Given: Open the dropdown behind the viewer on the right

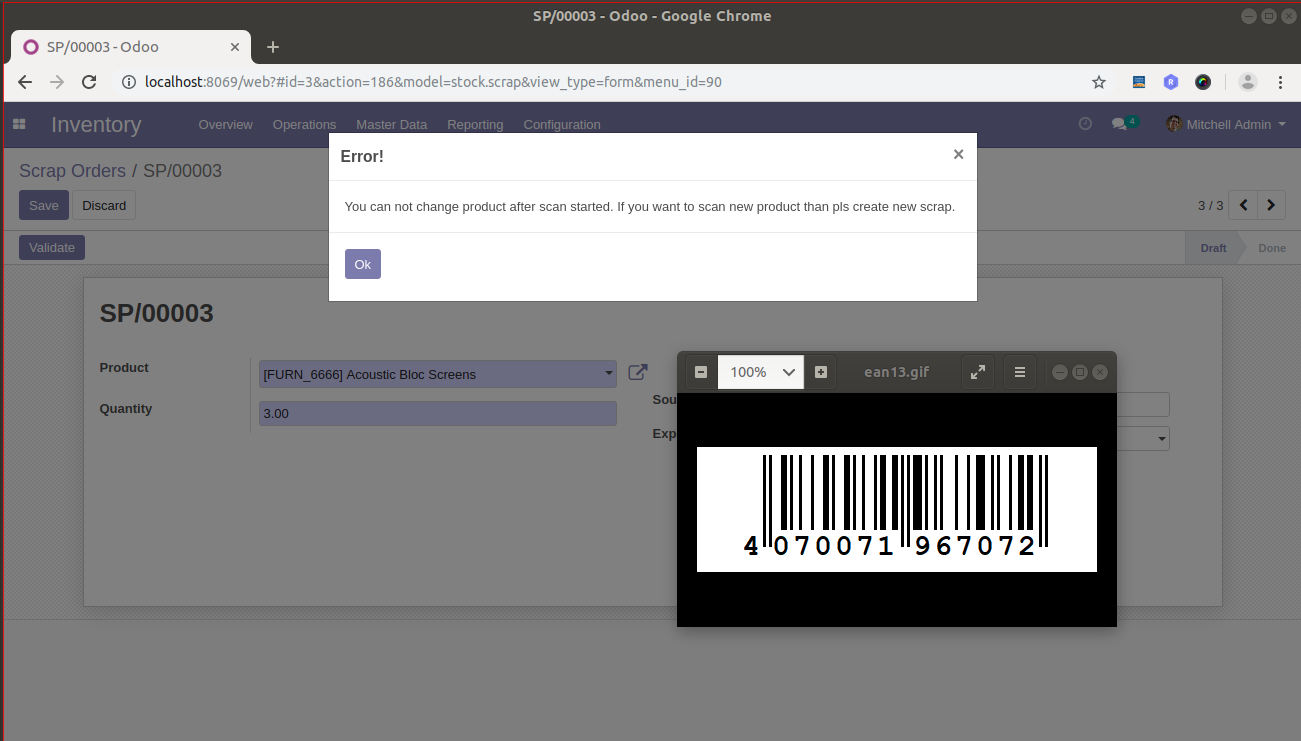Looking at the screenshot, I should 1162,438.
